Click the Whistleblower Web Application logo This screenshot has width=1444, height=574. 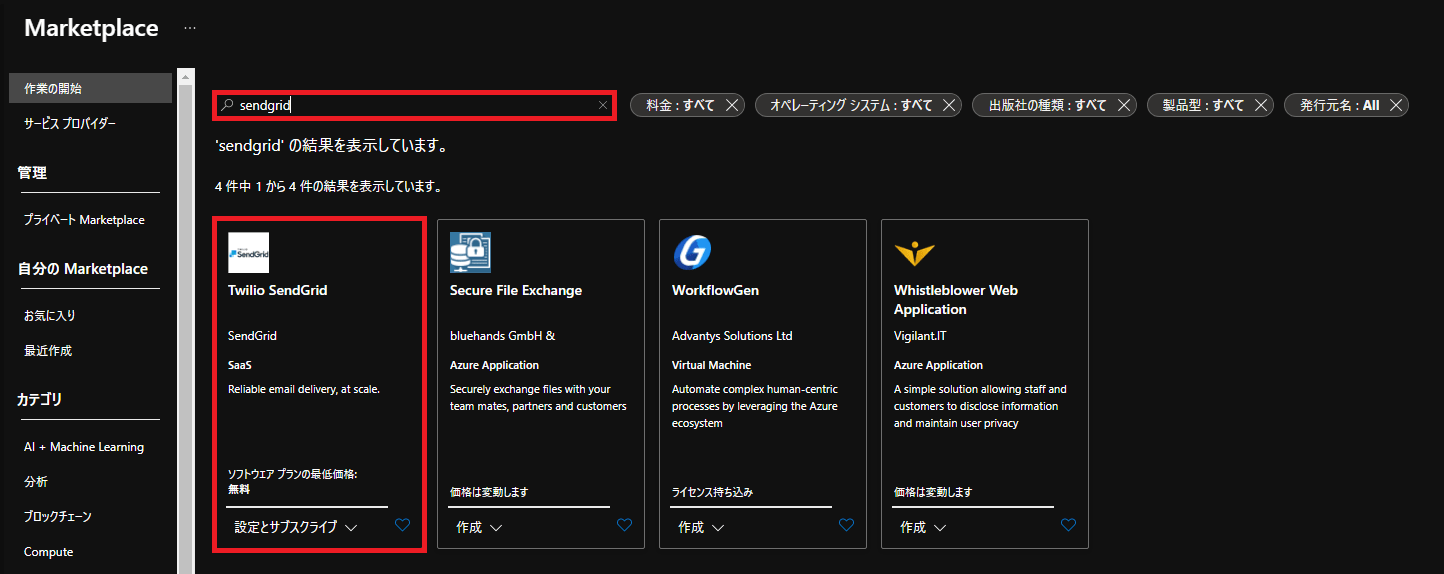coord(914,253)
